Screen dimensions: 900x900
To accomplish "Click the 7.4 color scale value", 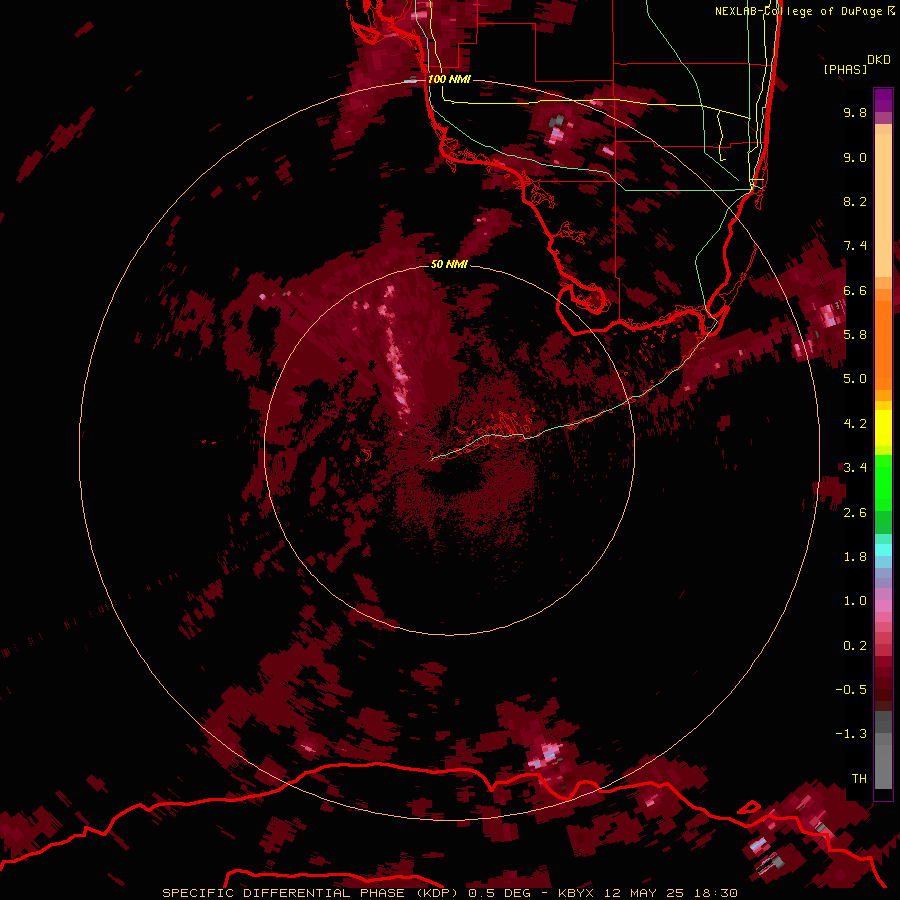I will coord(855,246).
